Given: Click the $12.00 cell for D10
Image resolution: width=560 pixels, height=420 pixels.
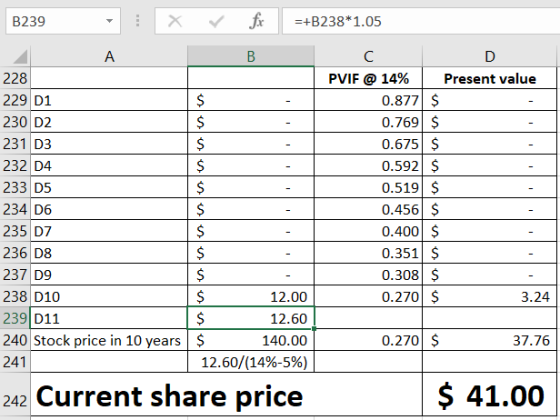Looking at the screenshot, I should click(251, 296).
